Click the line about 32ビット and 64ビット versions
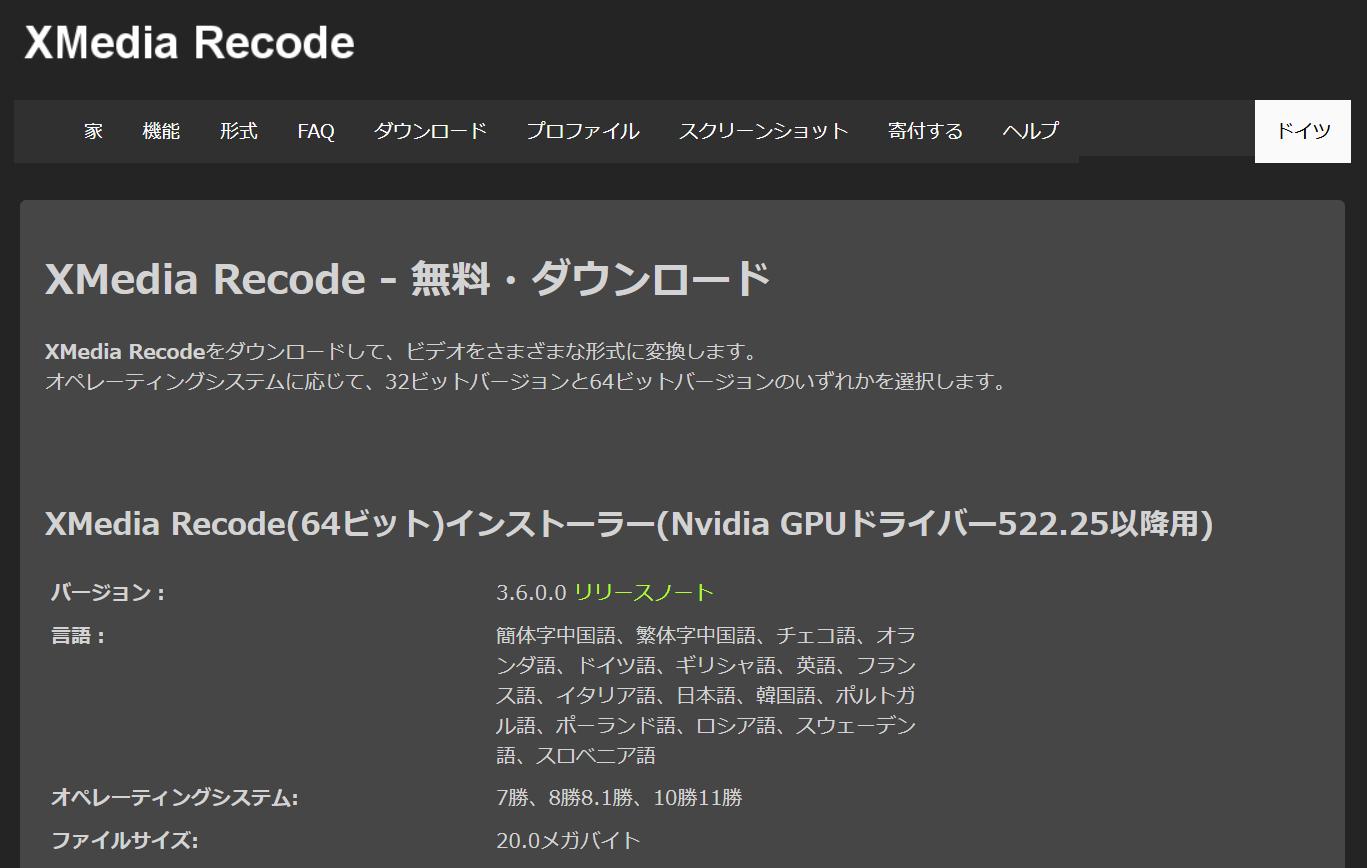 (x=527, y=382)
